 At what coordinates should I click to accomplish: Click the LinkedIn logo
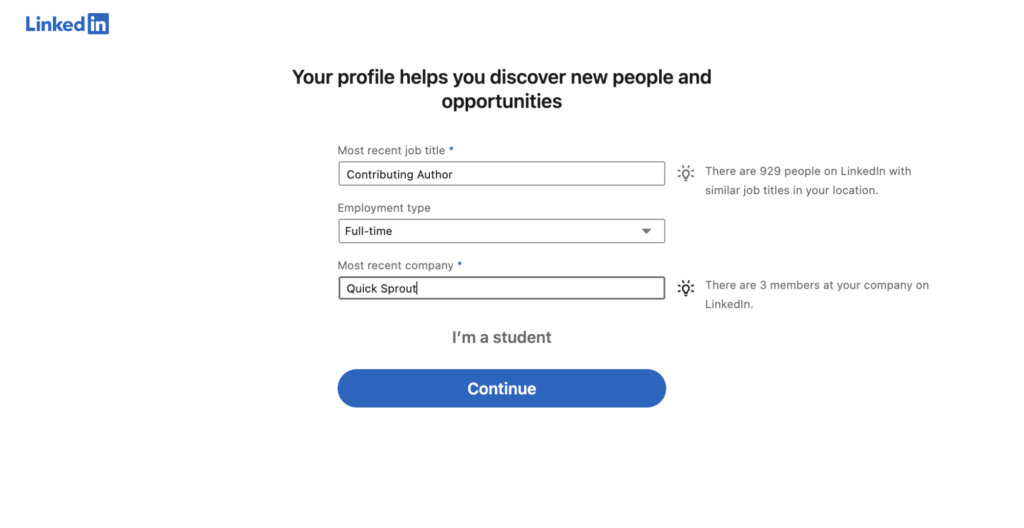click(67, 24)
